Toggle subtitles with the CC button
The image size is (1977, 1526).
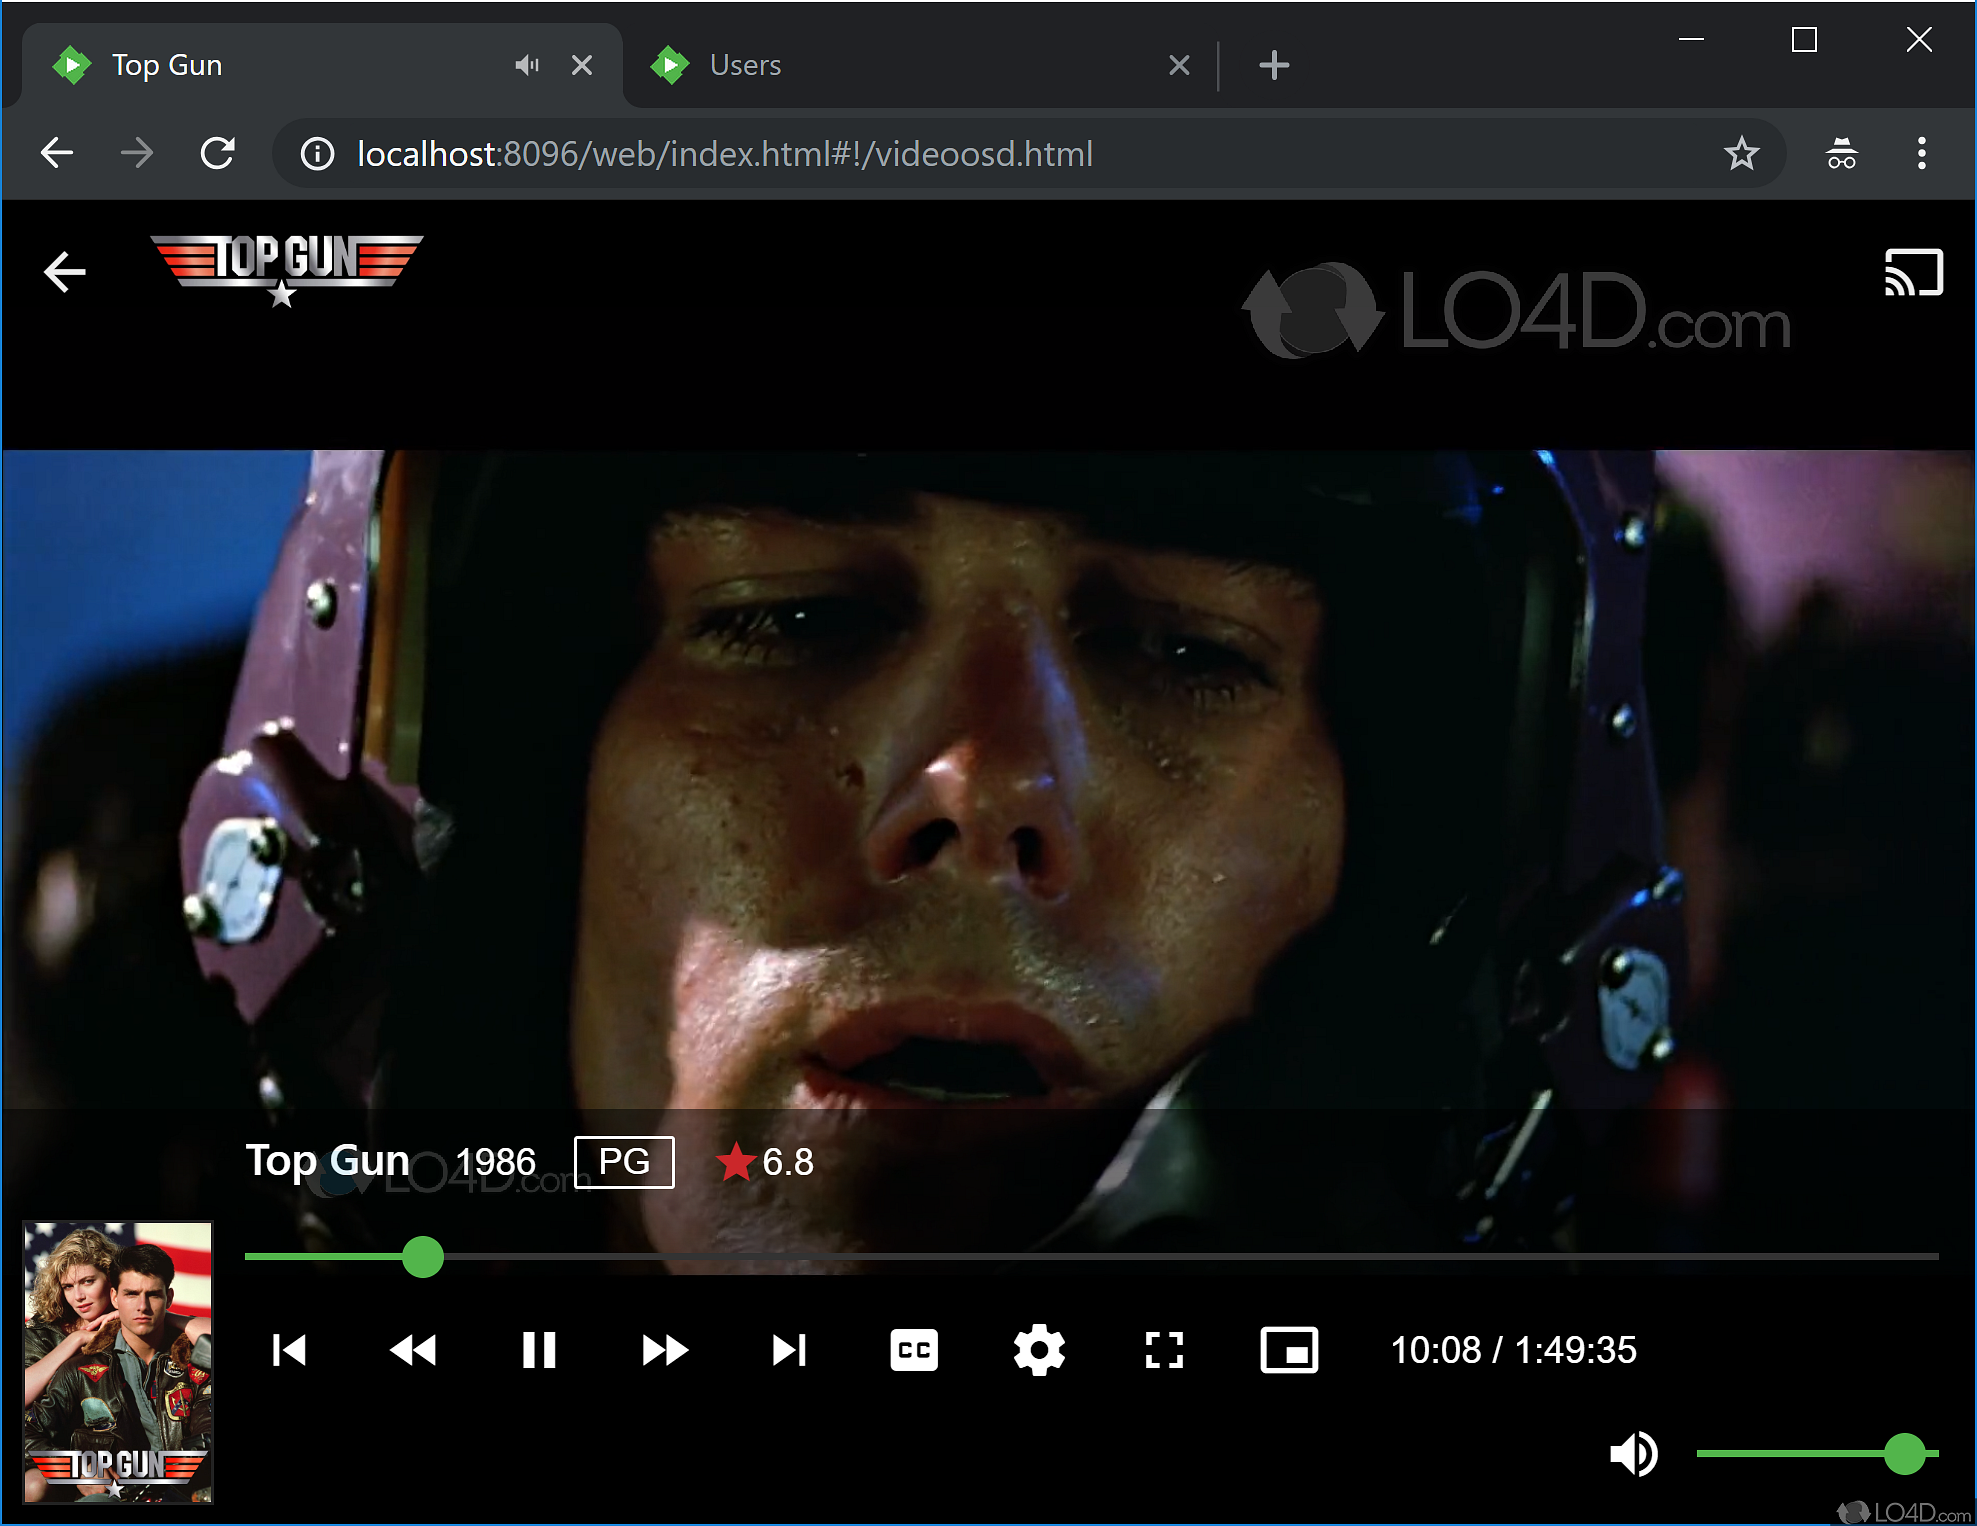tap(913, 1350)
